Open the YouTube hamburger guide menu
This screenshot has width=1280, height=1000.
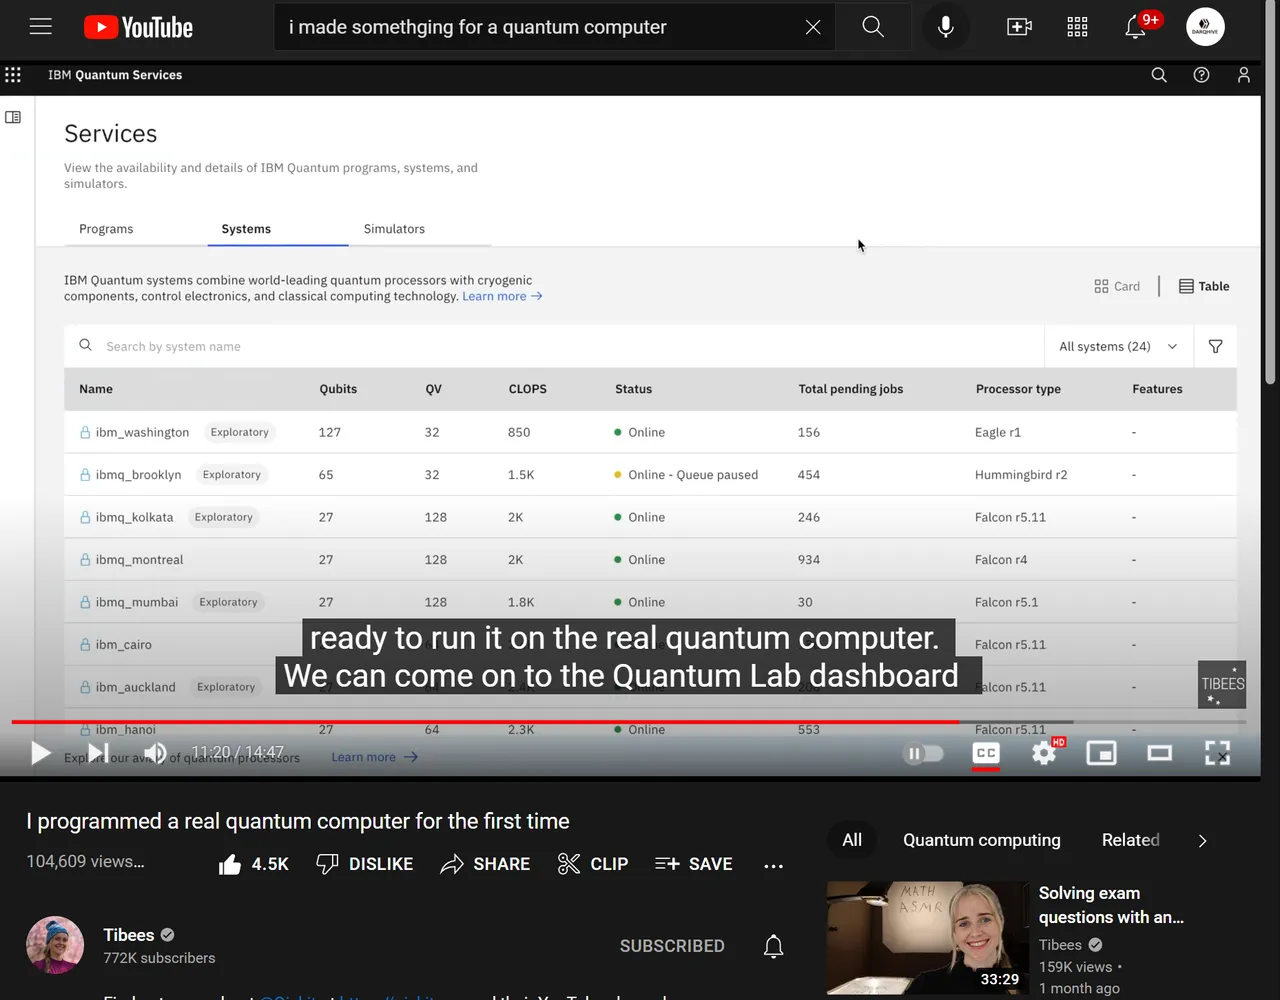tap(41, 27)
